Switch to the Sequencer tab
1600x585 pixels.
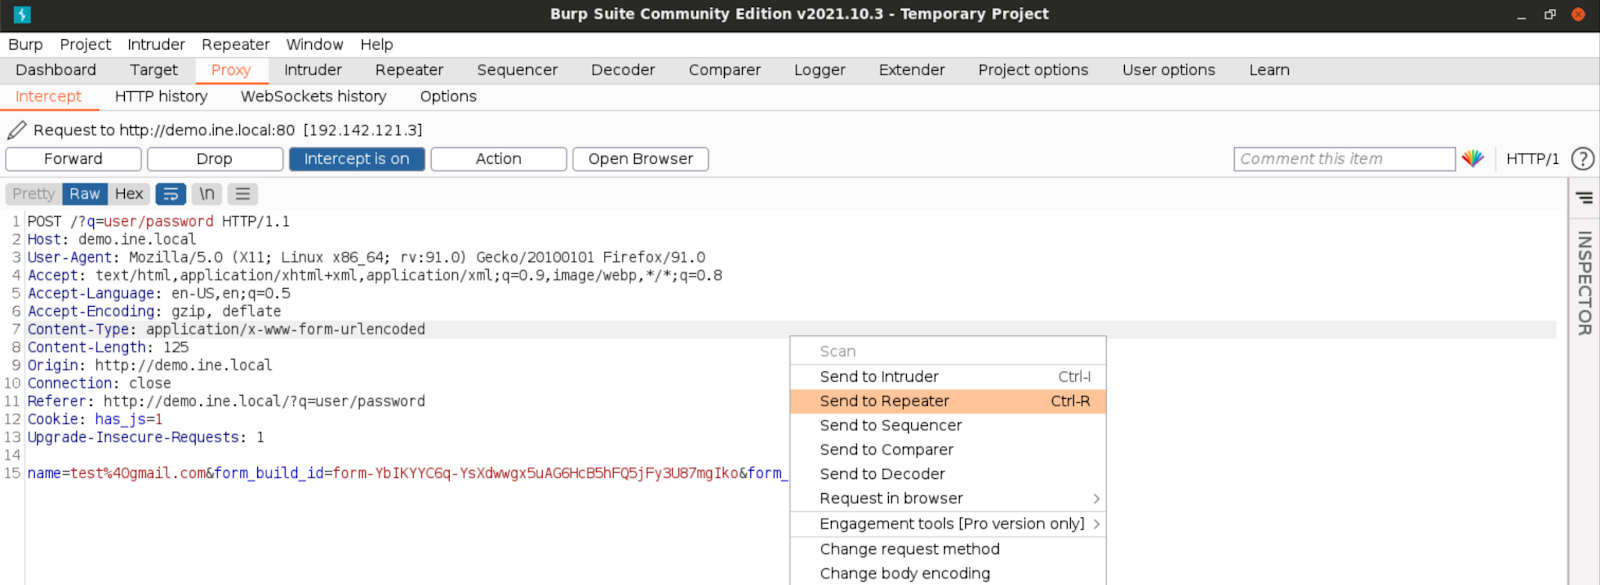point(517,70)
